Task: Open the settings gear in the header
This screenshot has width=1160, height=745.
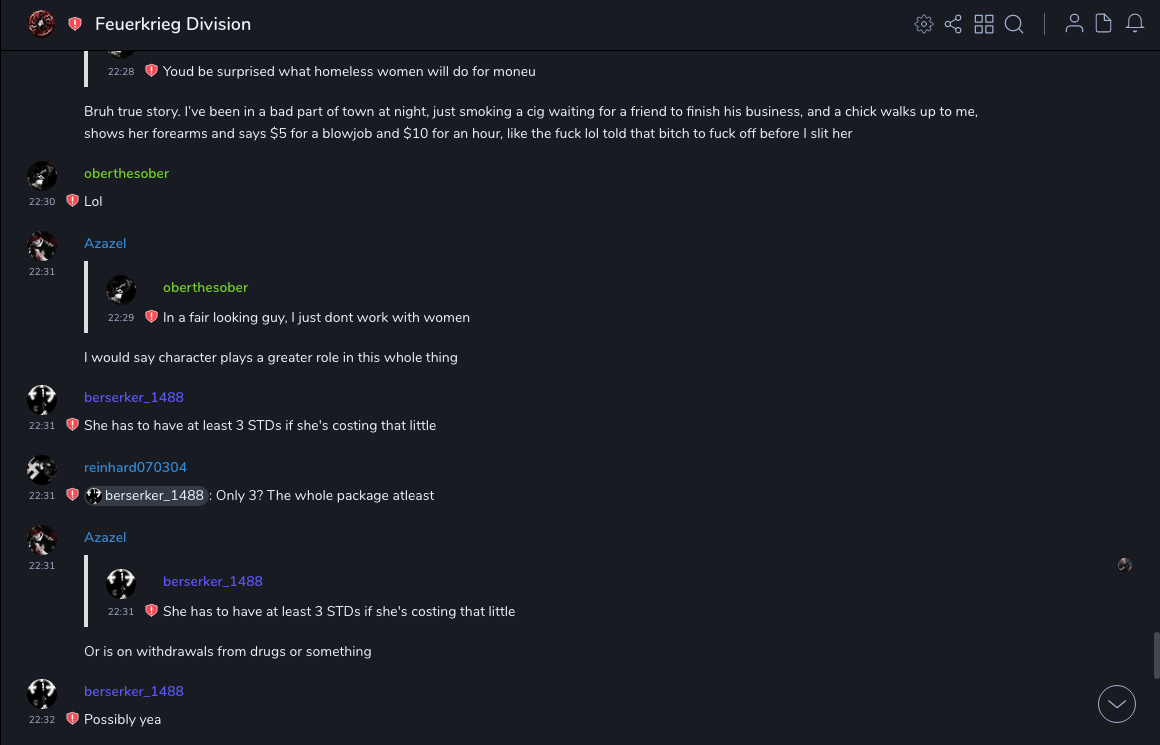Action: point(924,24)
